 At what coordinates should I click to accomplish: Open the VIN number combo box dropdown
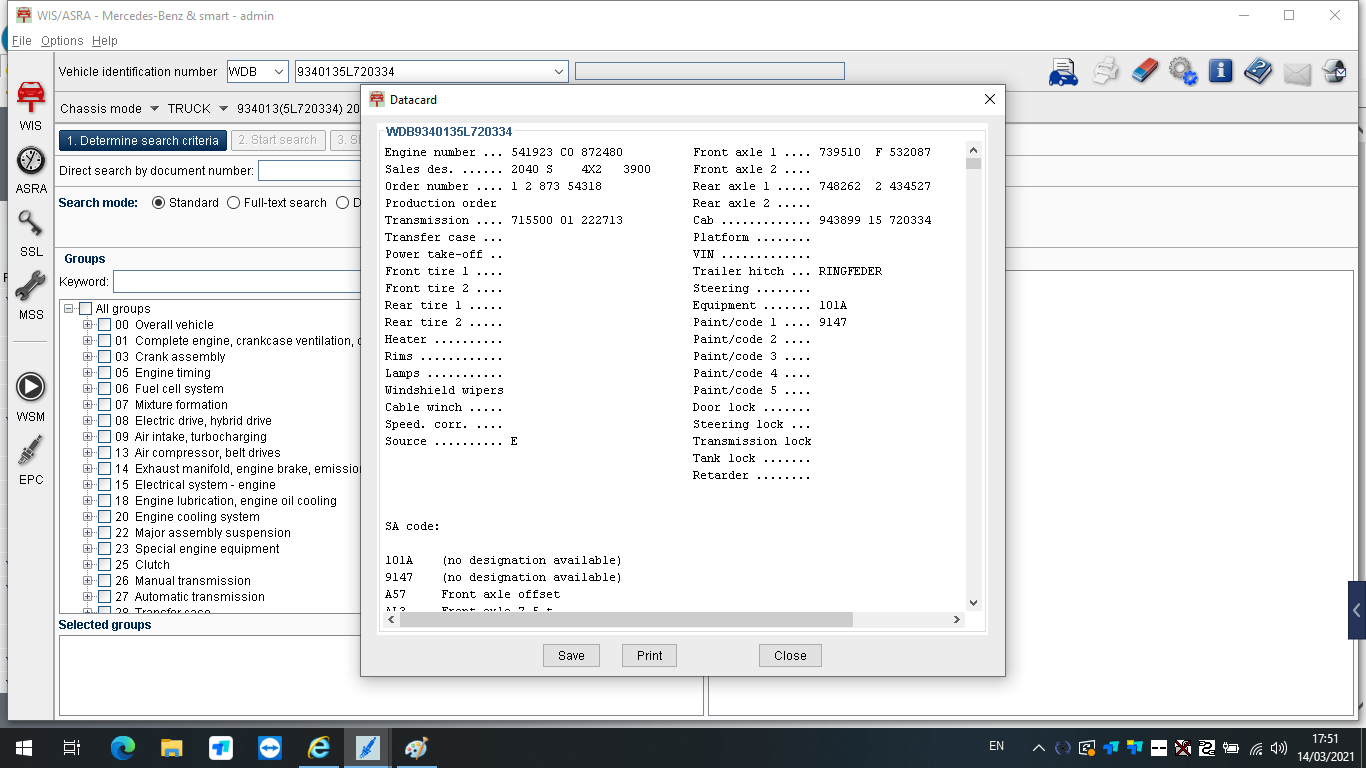[x=559, y=72]
